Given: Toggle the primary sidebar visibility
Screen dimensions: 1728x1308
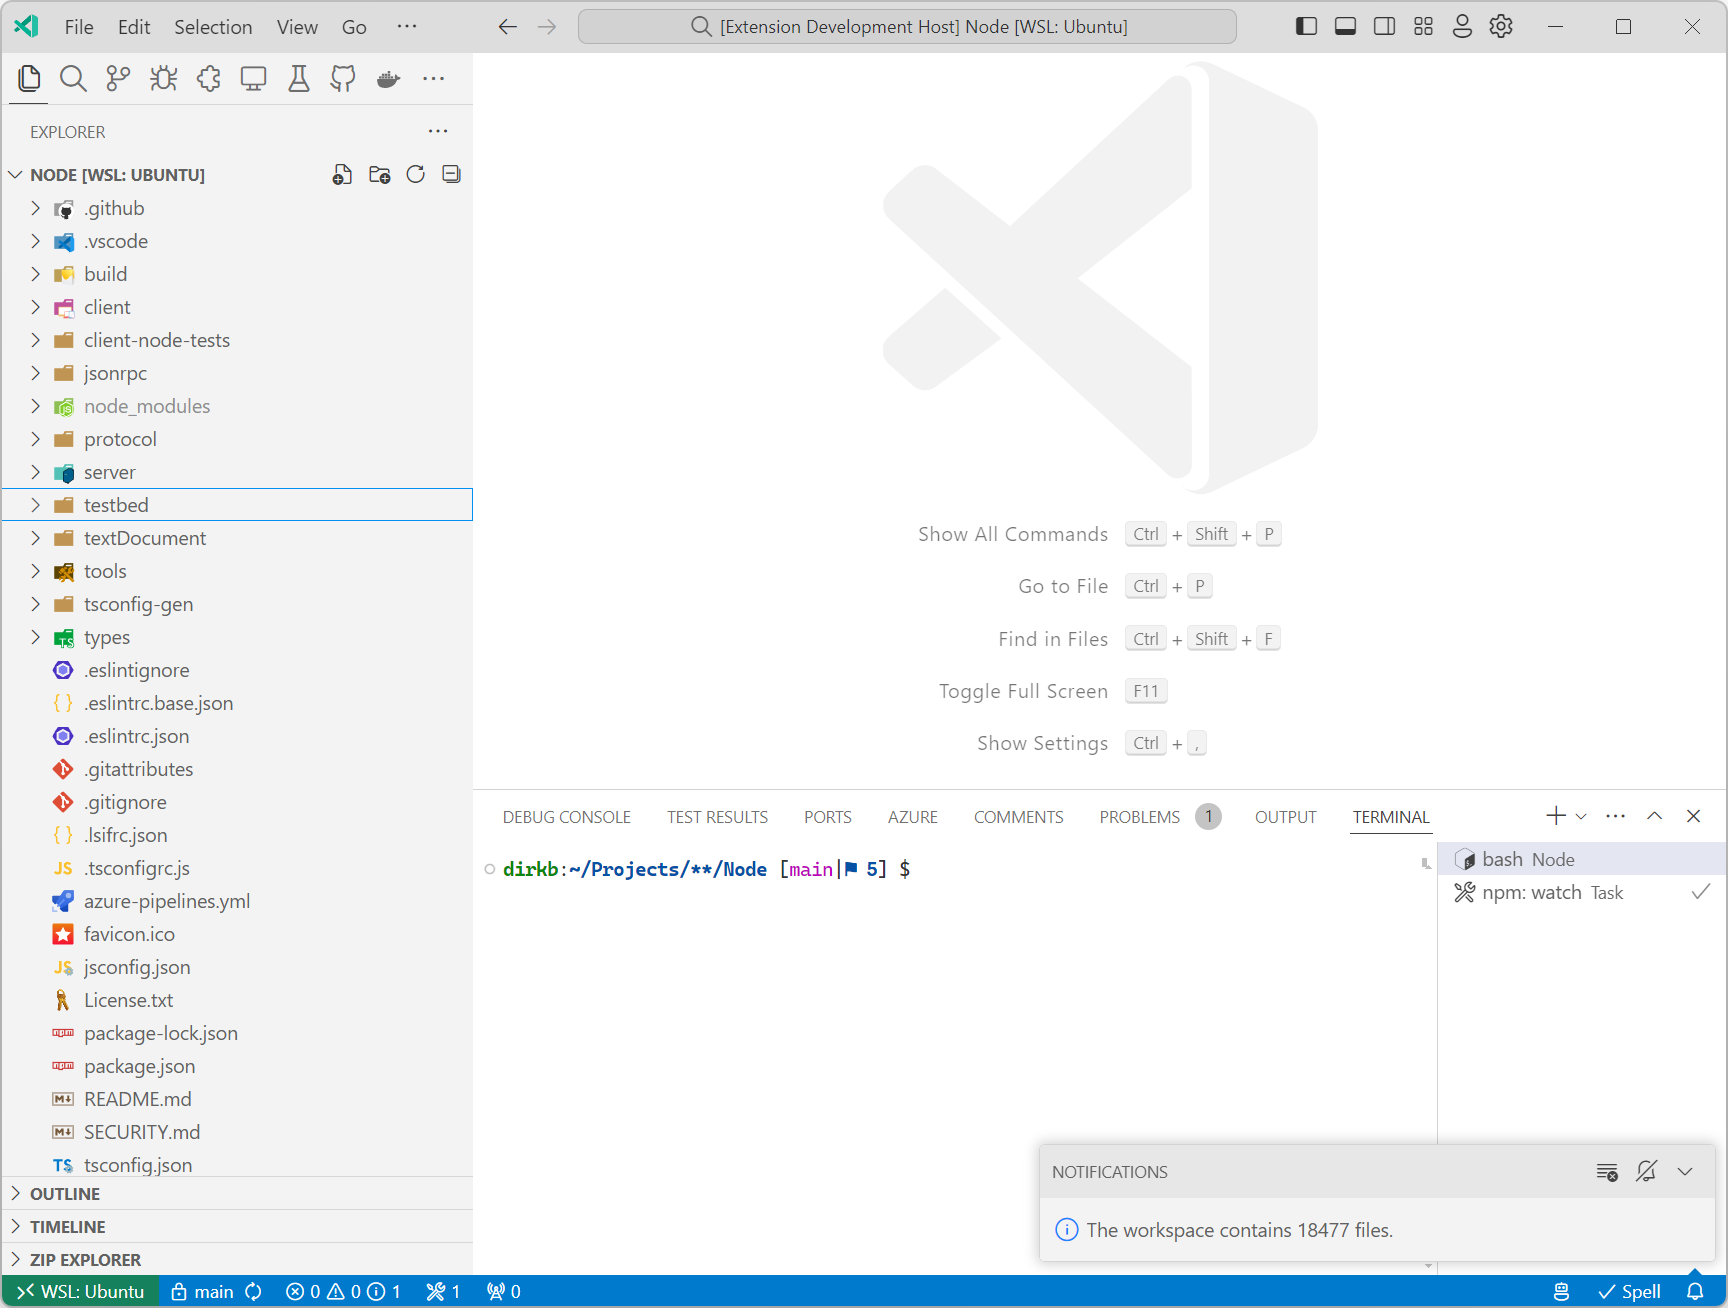Looking at the screenshot, I should [x=1305, y=26].
